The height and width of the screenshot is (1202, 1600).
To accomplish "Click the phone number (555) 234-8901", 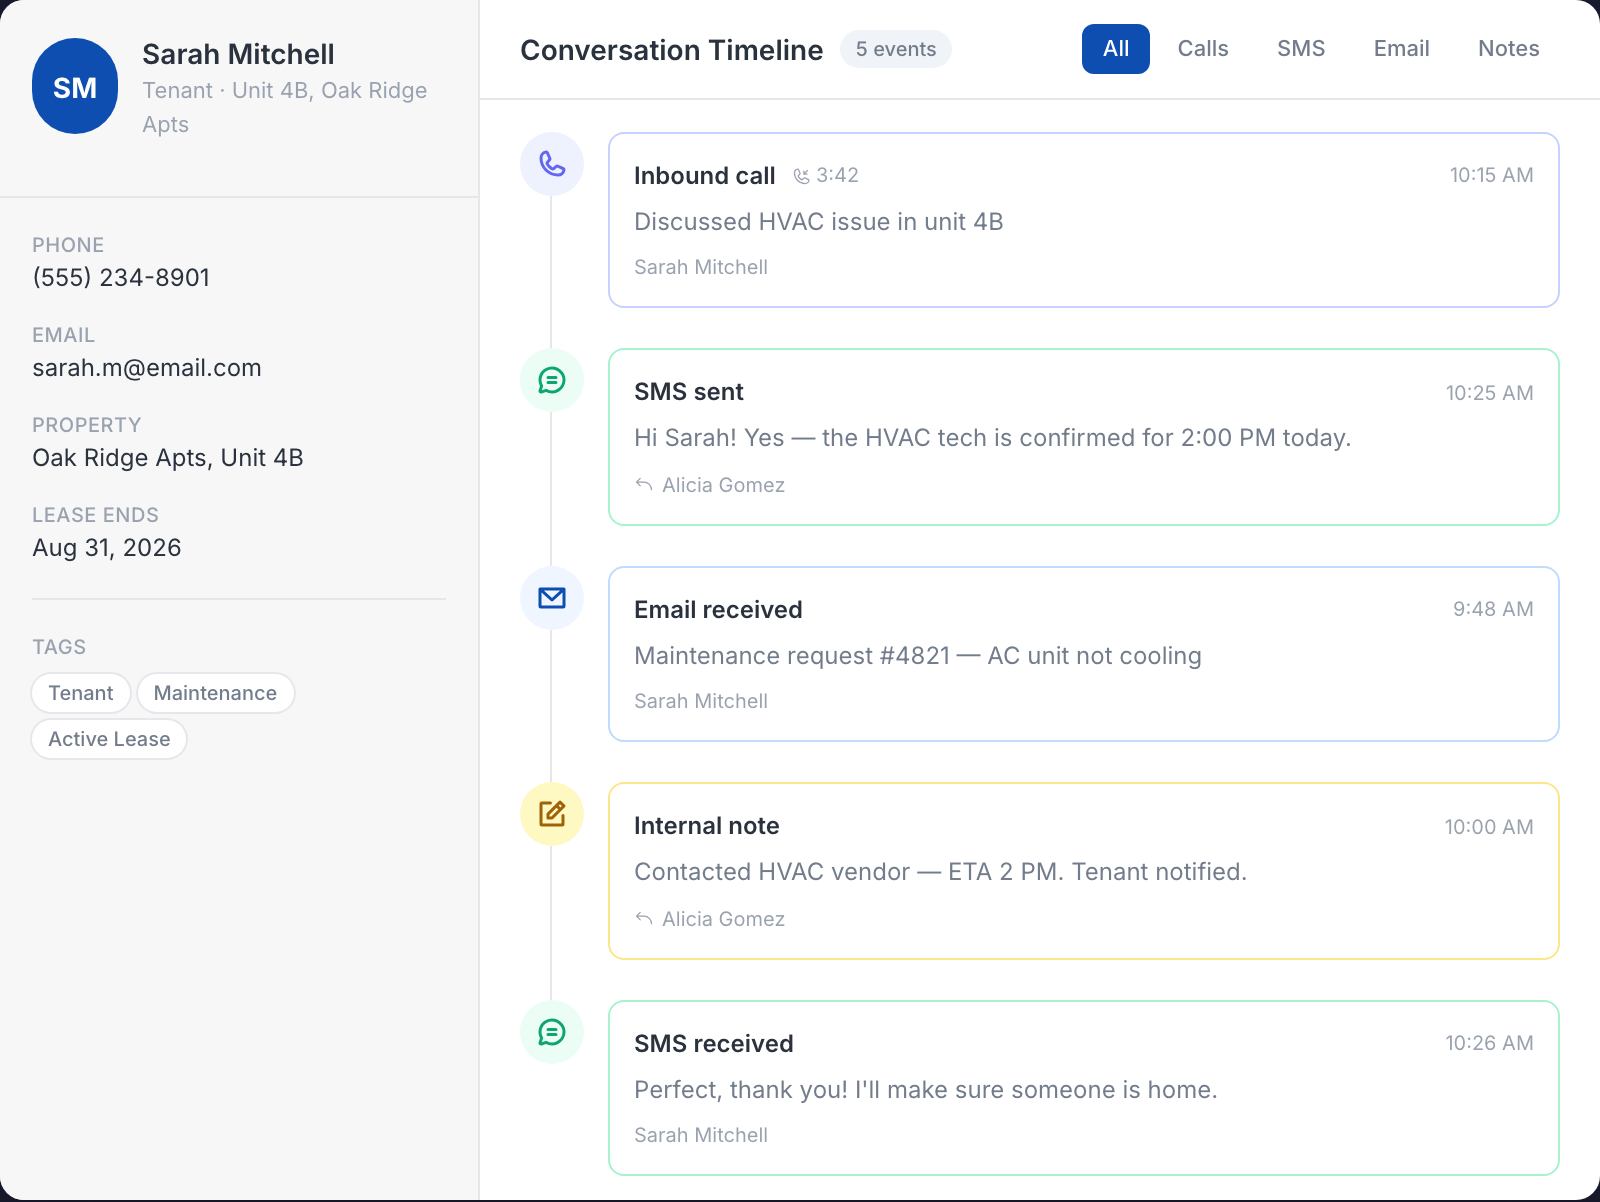I will 121,278.
